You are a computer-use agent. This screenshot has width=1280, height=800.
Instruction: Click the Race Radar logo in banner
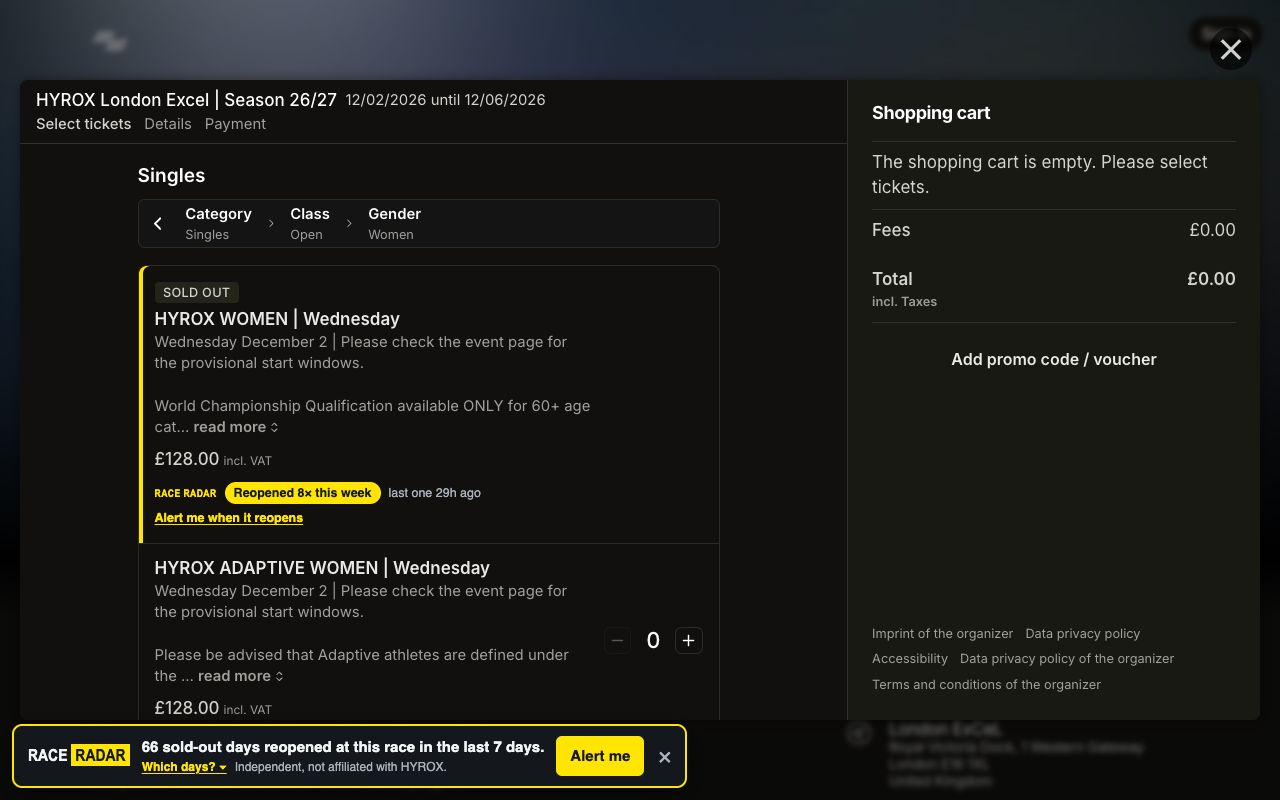point(79,755)
